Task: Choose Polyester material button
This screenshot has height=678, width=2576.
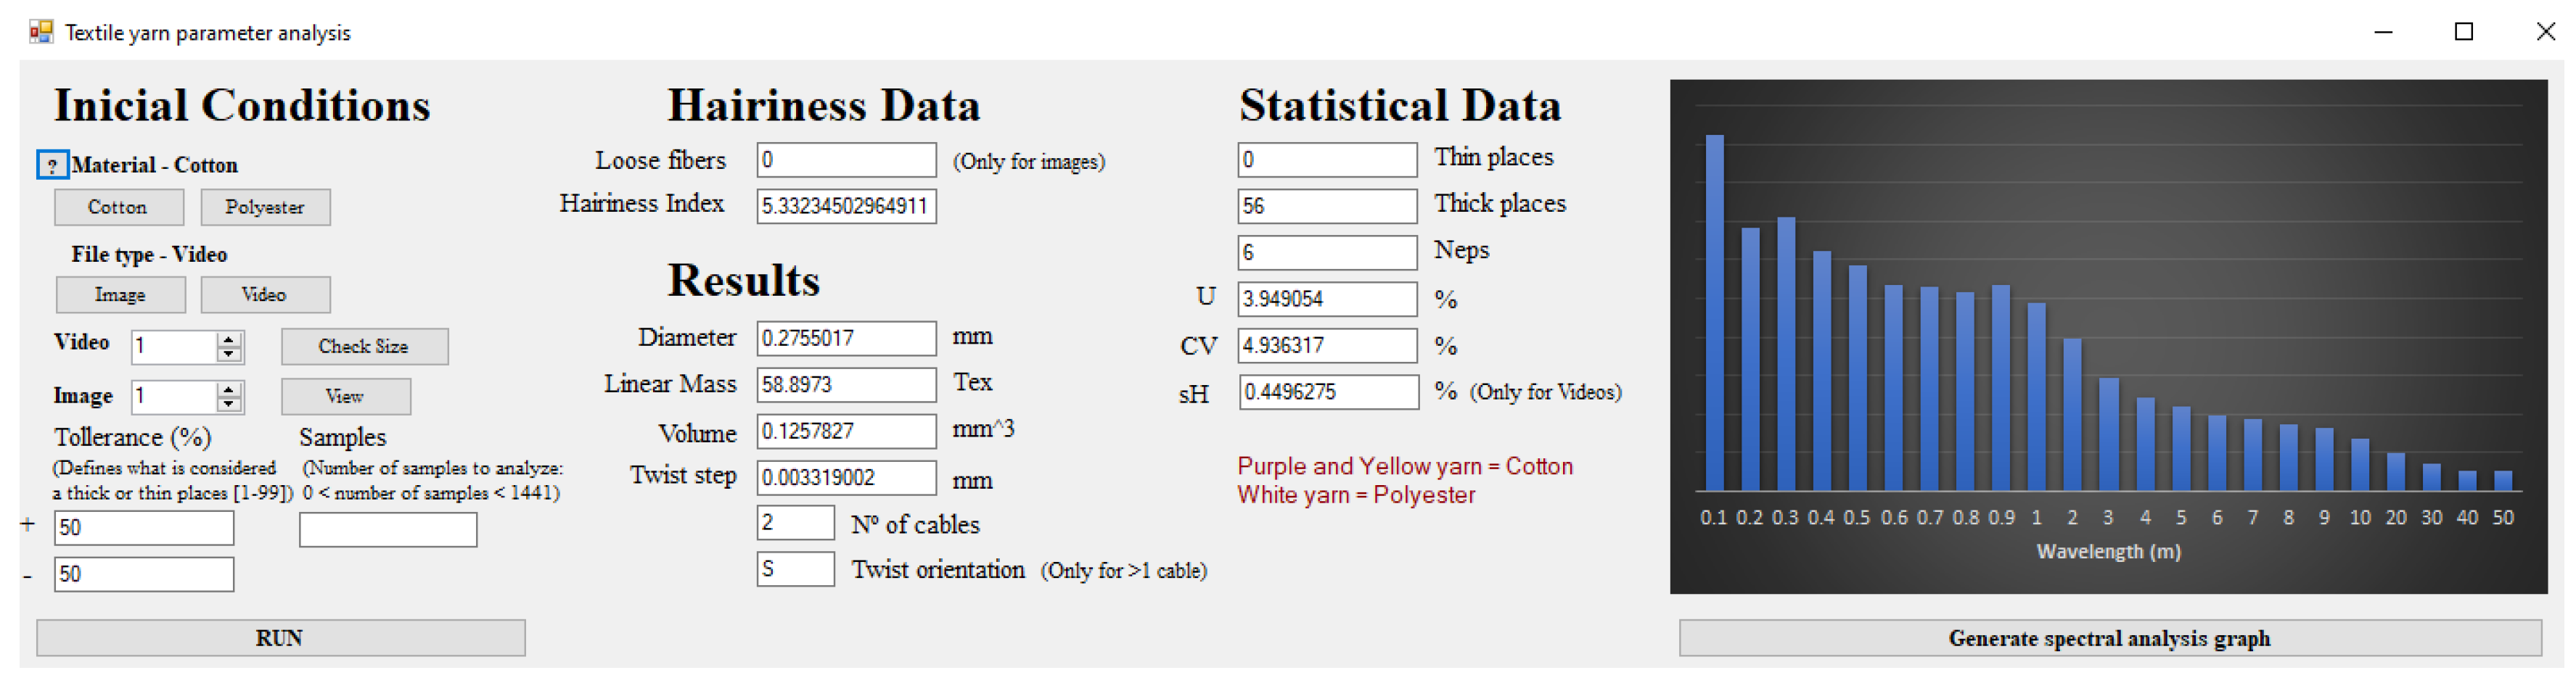Action: [265, 207]
